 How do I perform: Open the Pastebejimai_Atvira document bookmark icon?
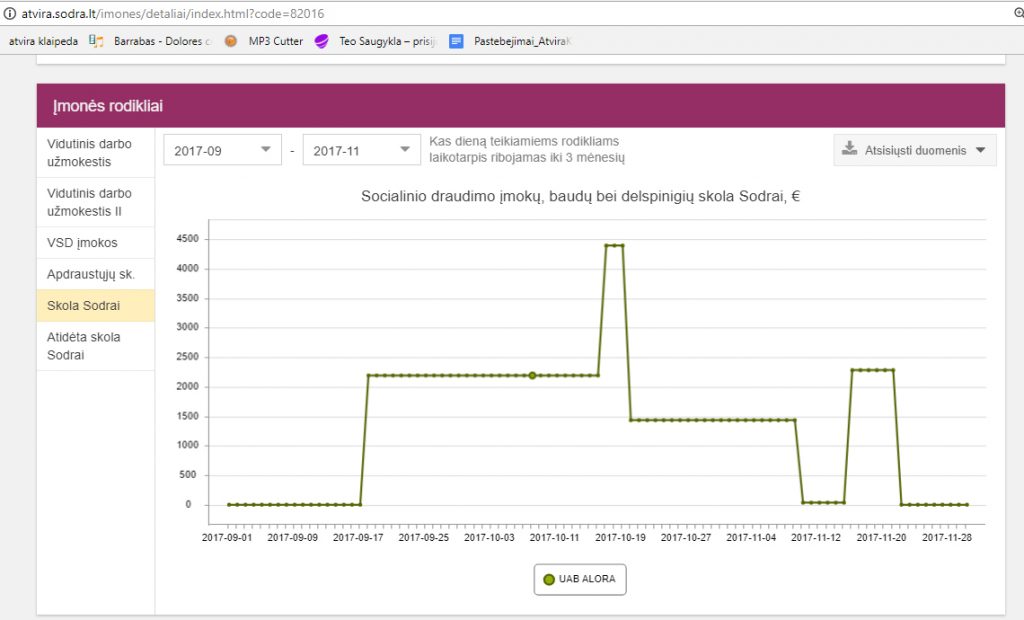[456, 41]
